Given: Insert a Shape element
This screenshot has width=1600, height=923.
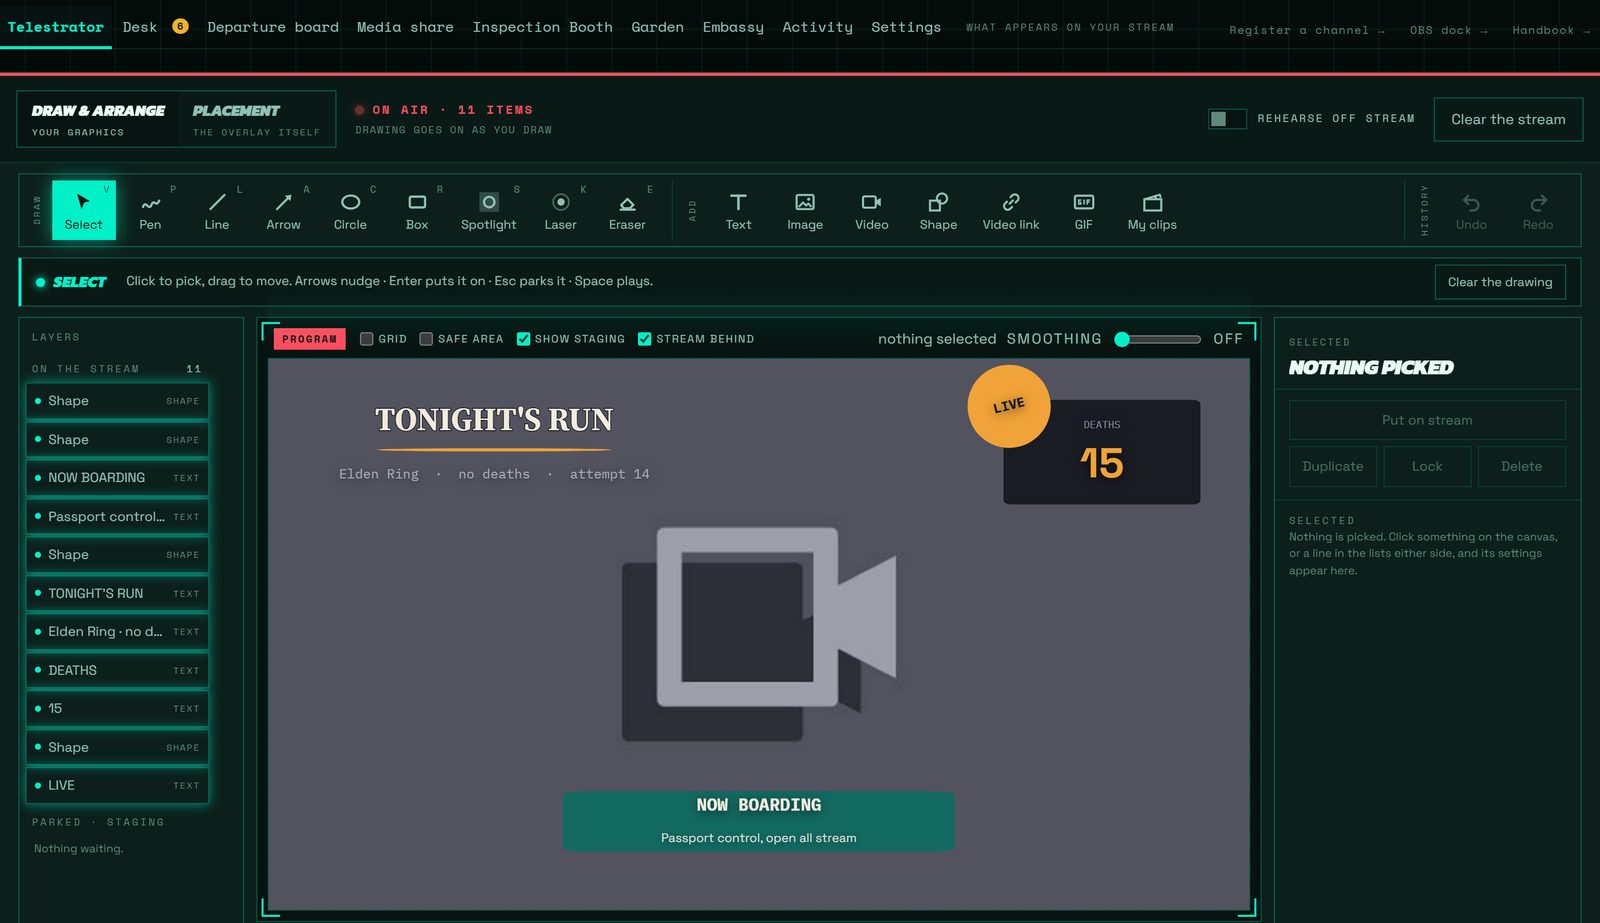Looking at the screenshot, I should (938, 210).
